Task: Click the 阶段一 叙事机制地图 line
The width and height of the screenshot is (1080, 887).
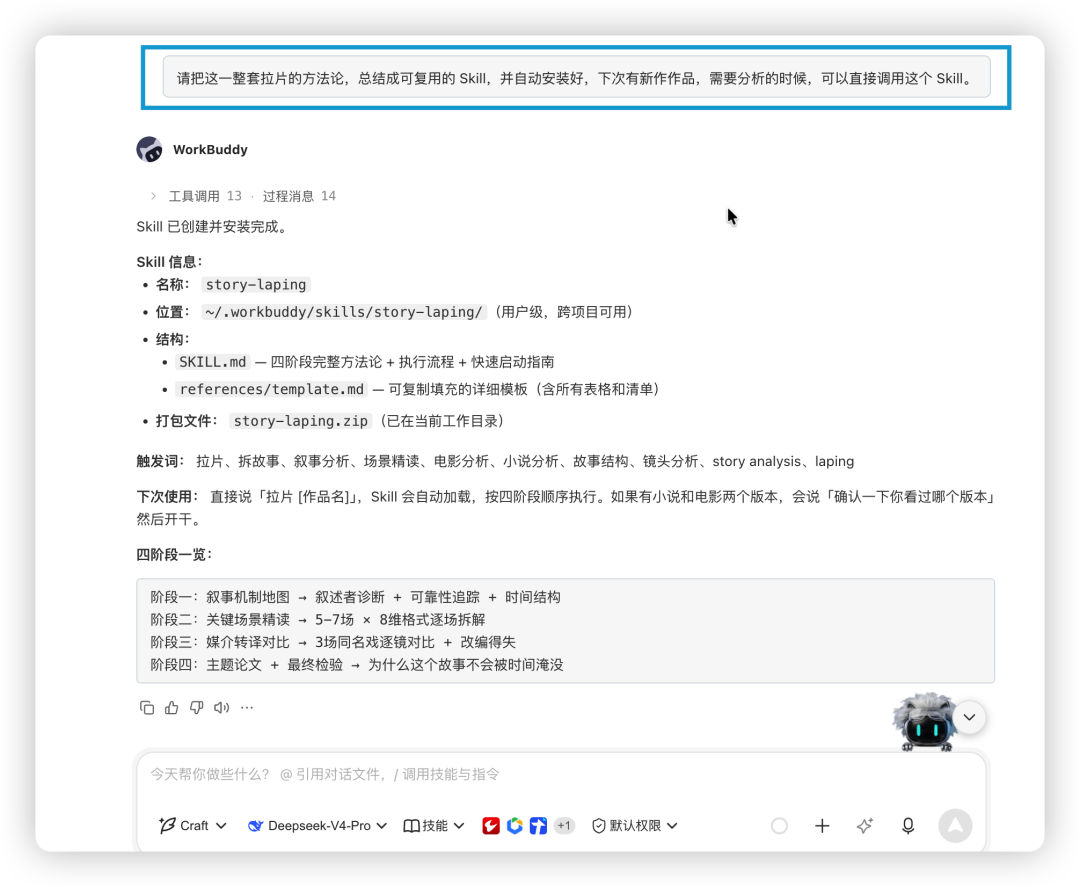Action: click(355, 597)
